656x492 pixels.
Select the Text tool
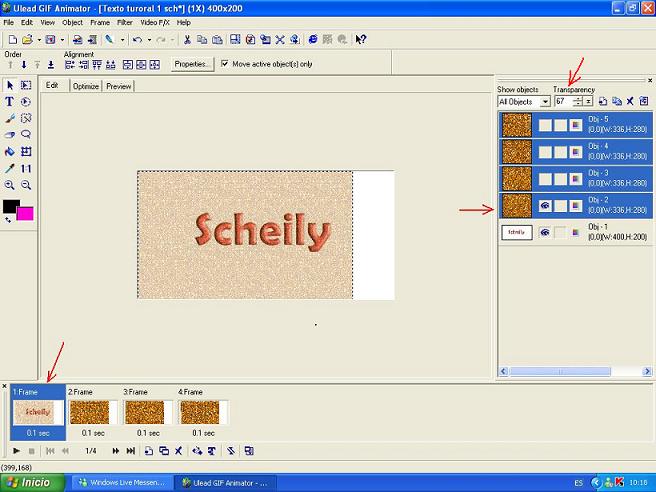(x=9, y=102)
